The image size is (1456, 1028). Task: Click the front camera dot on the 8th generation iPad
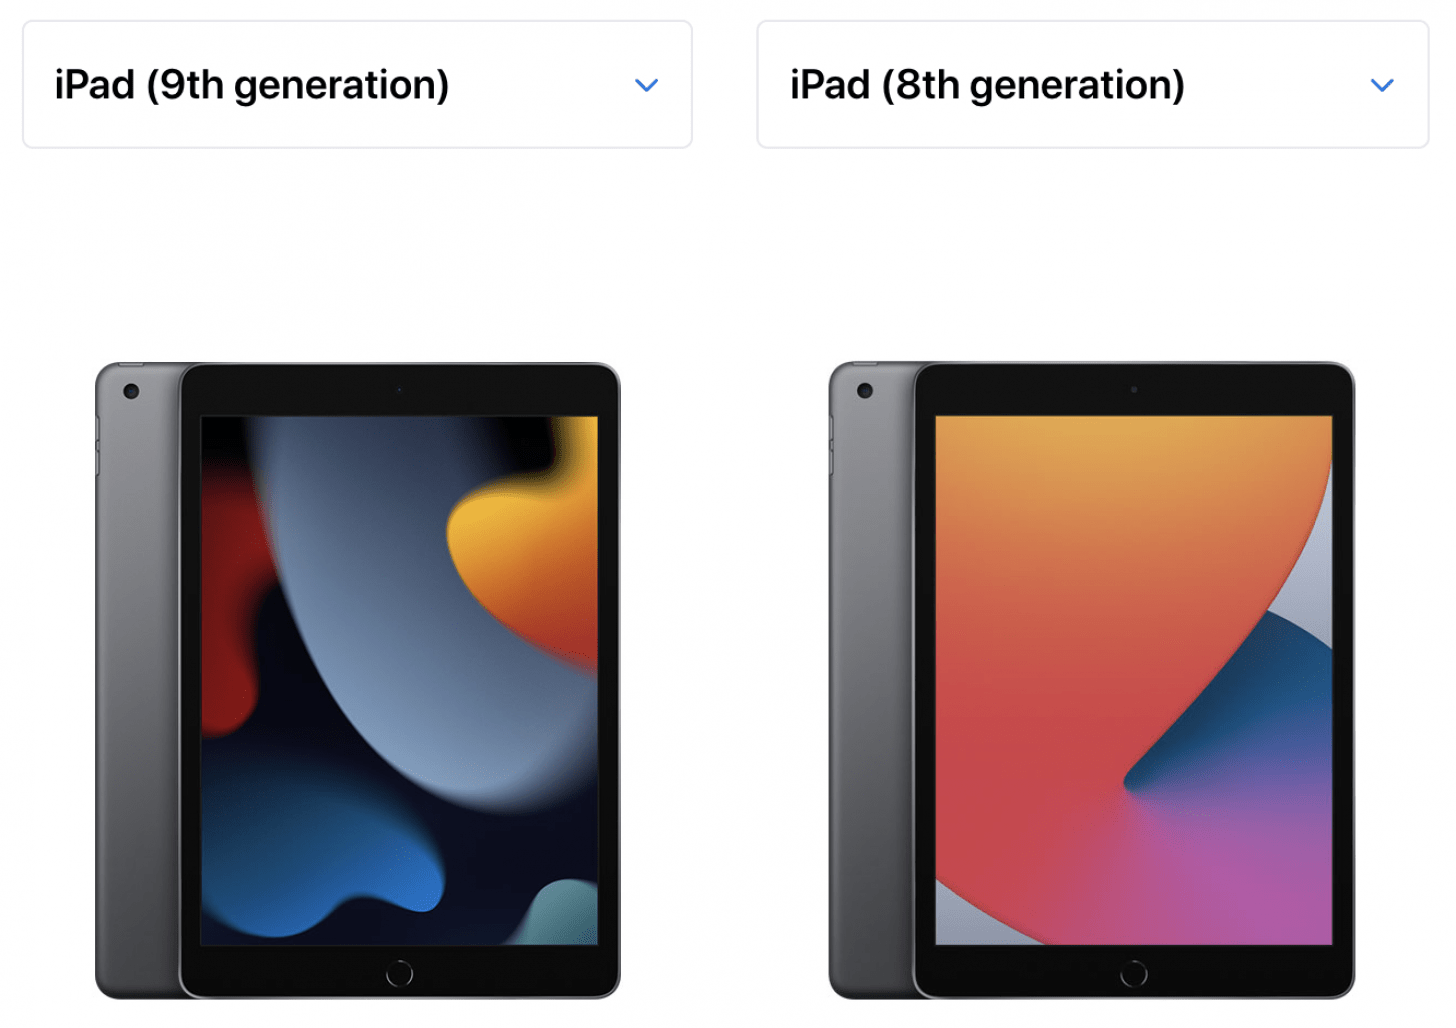click(x=1134, y=390)
